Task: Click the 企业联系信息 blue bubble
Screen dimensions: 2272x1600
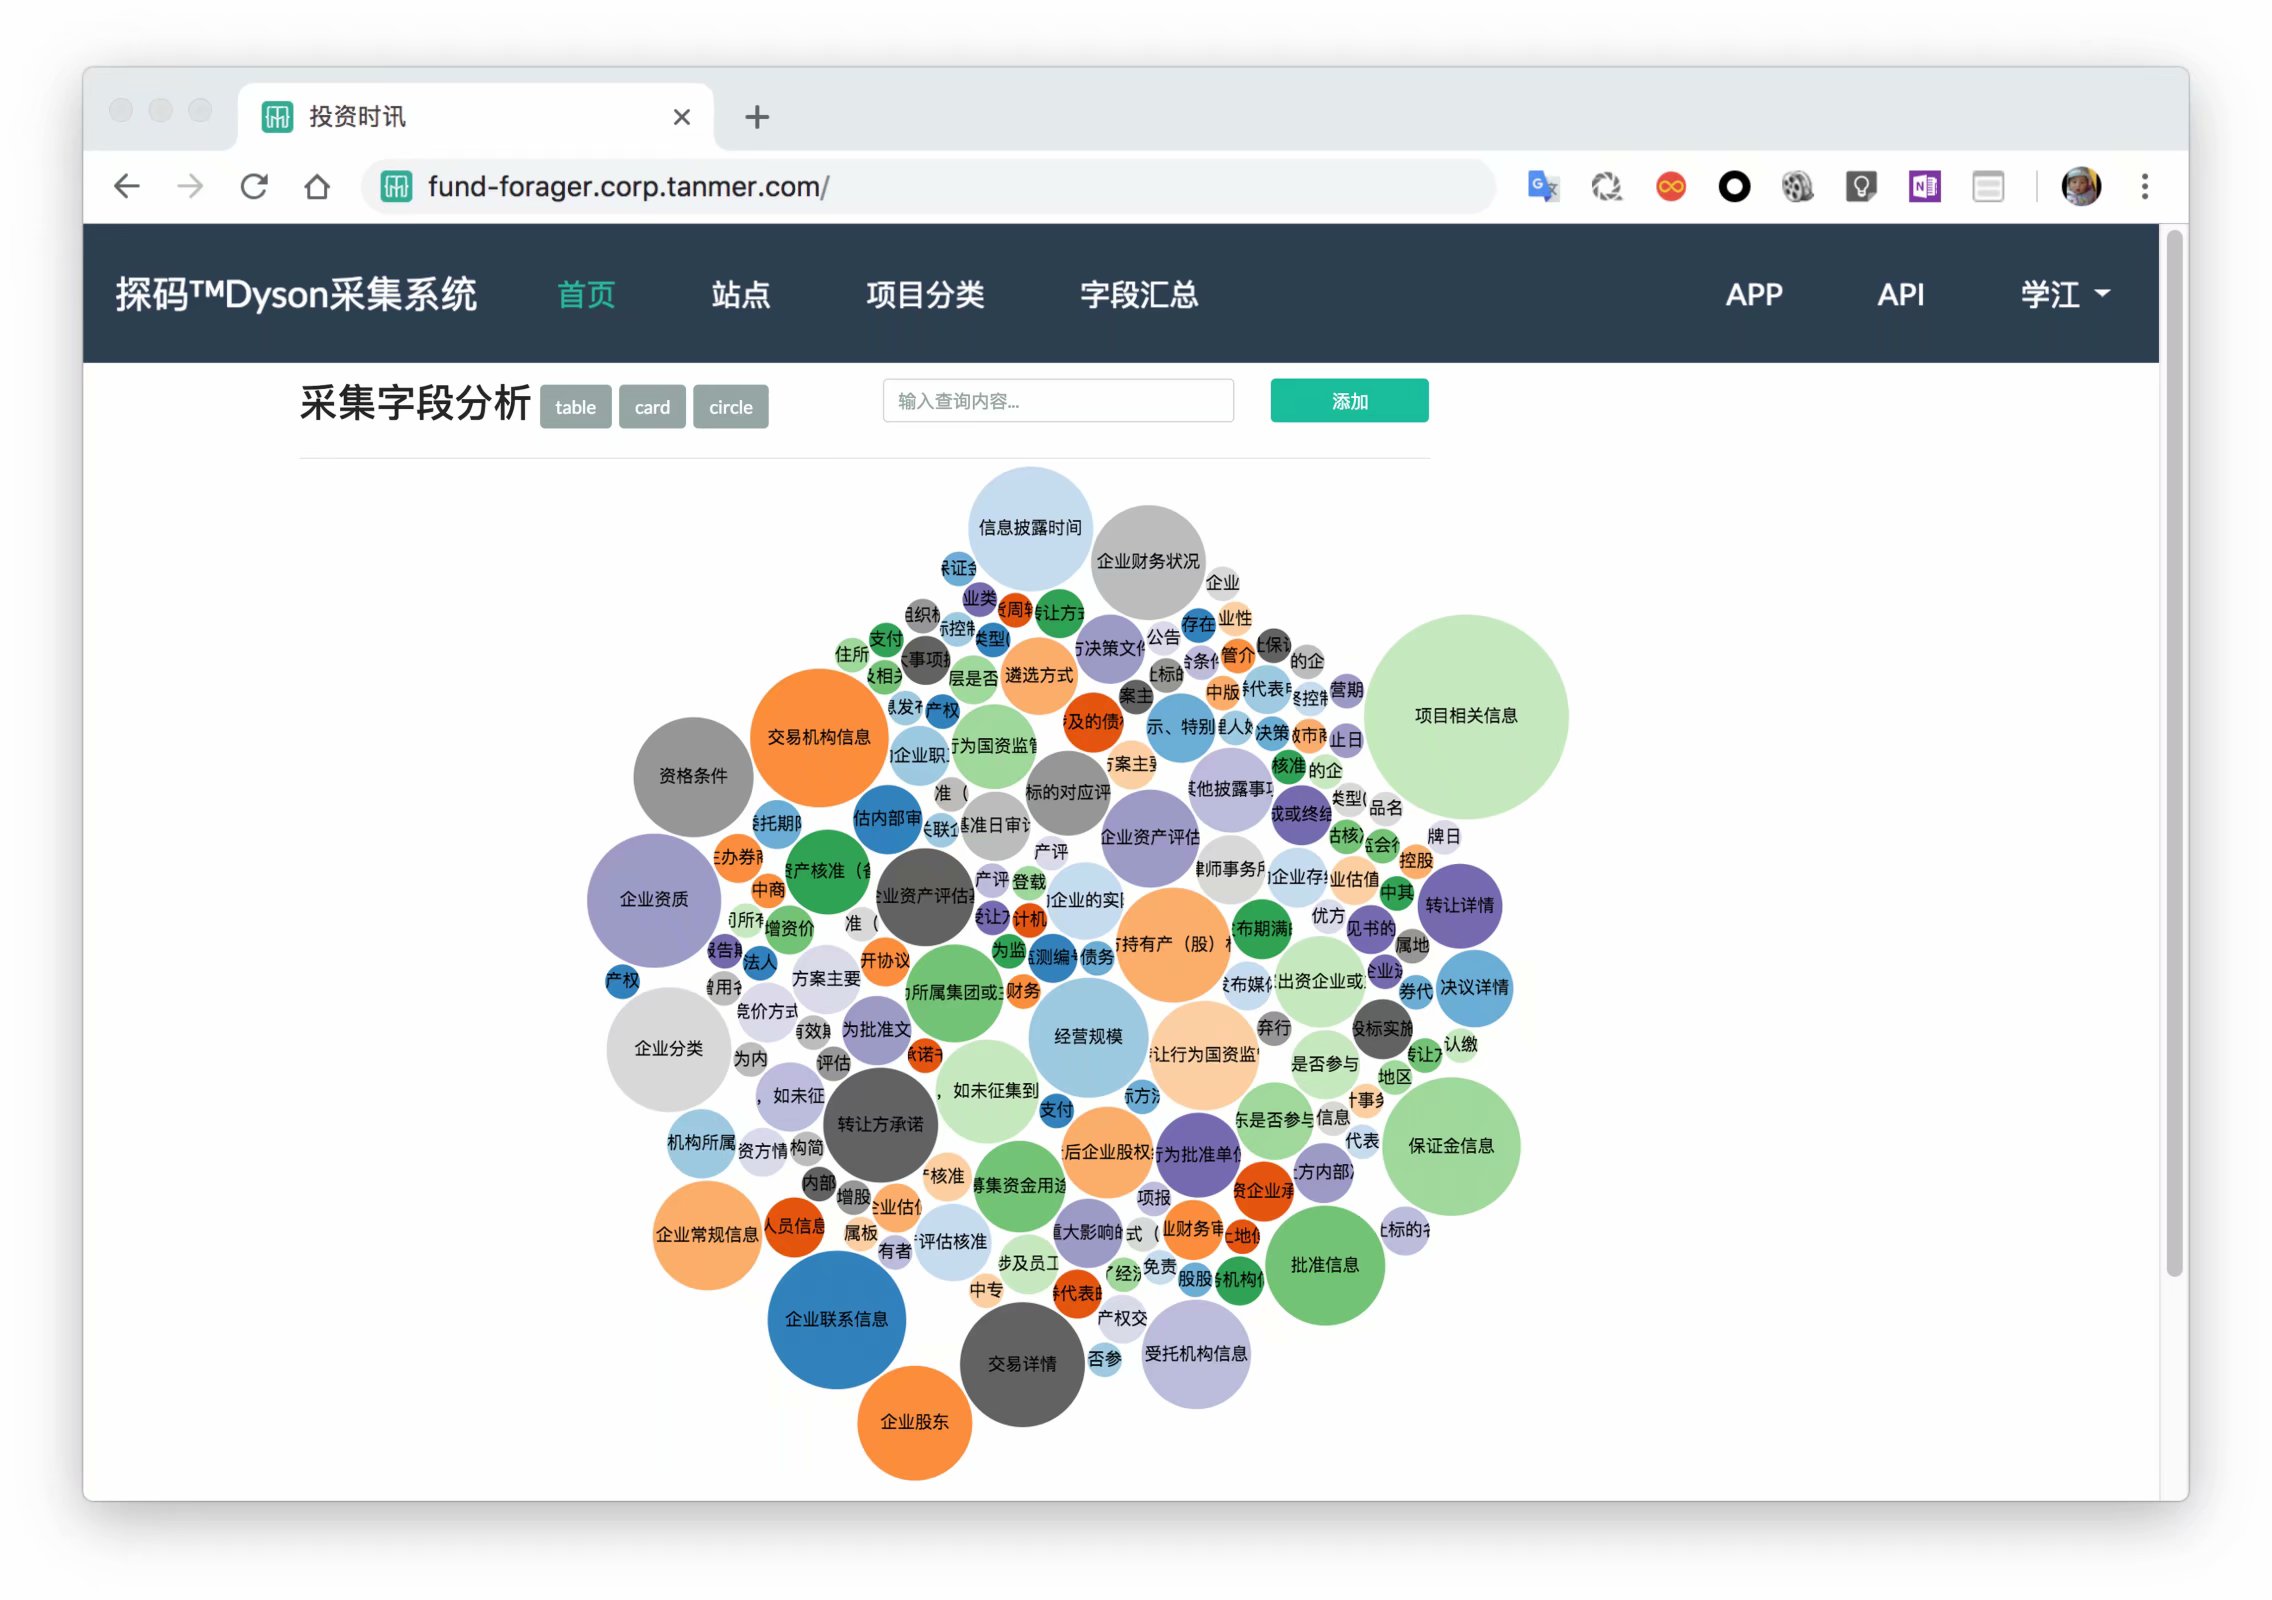Action: (x=837, y=1320)
